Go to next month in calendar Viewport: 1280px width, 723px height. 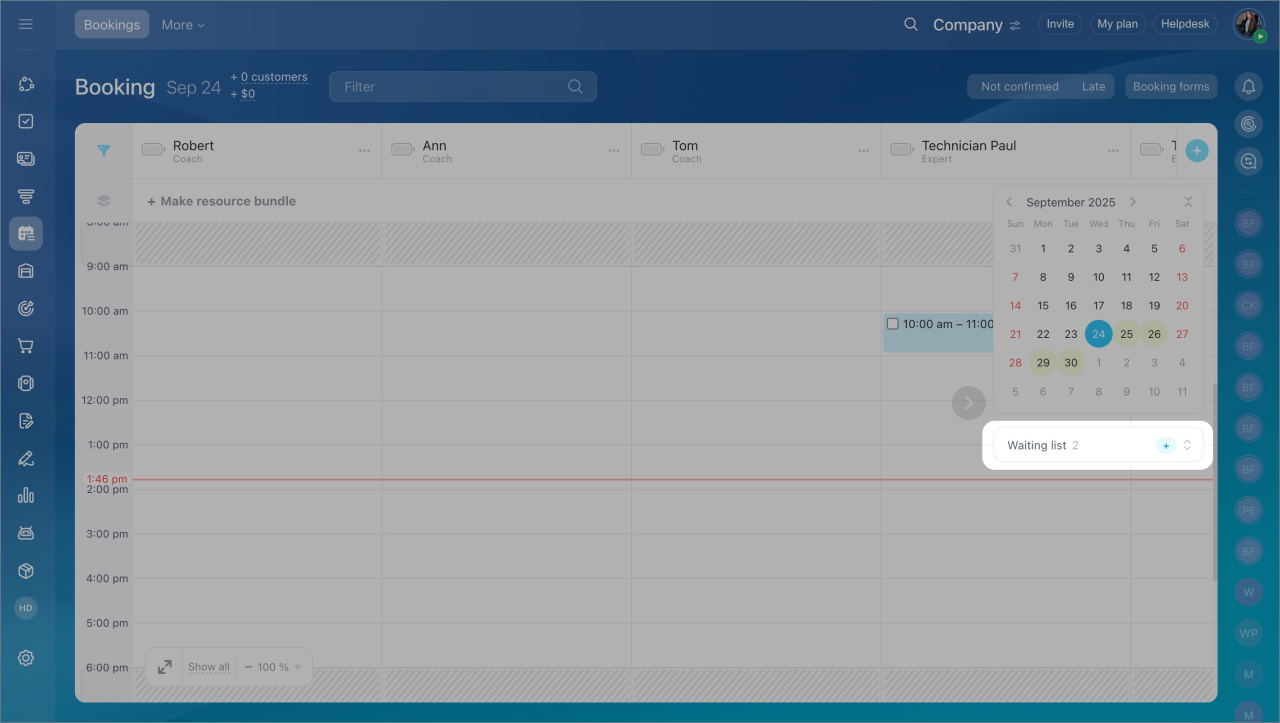[1133, 202]
